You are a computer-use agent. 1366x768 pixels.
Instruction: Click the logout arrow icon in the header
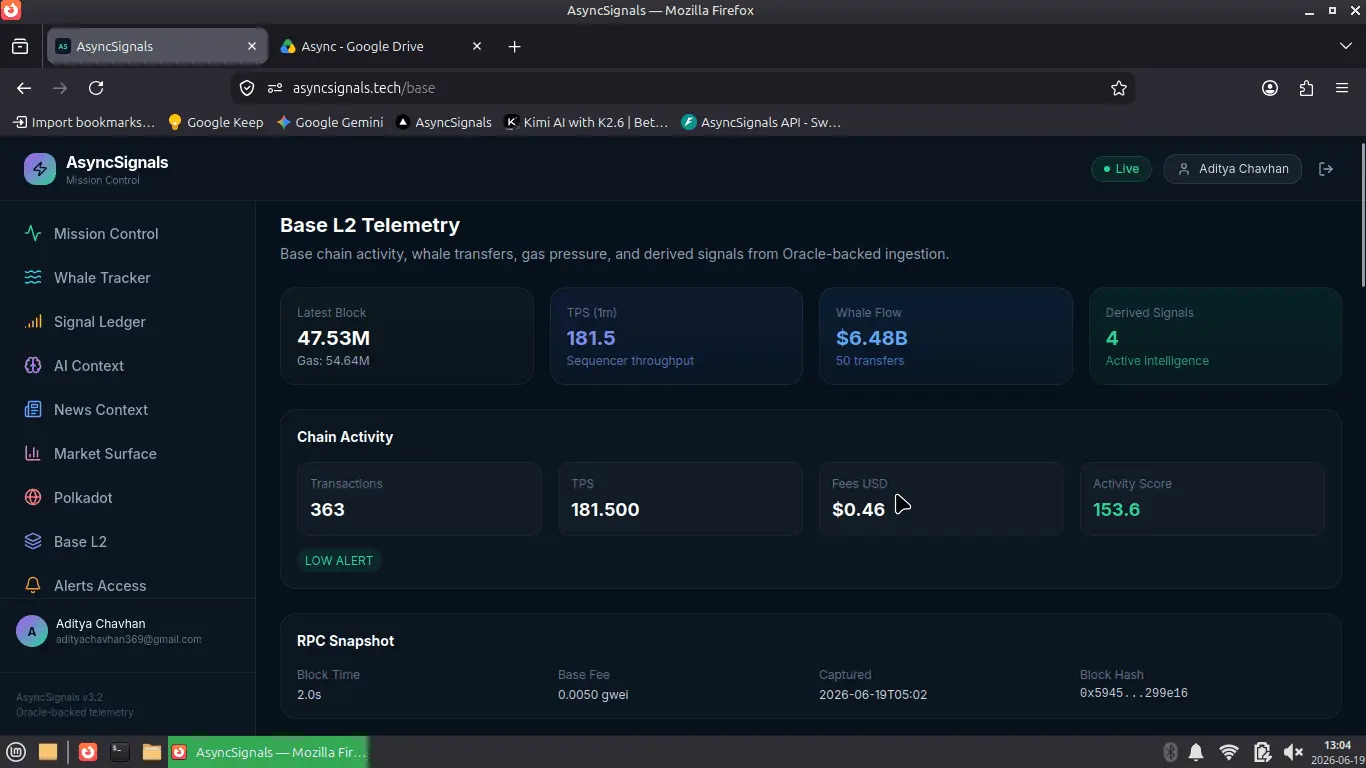pyautogui.click(x=1326, y=169)
